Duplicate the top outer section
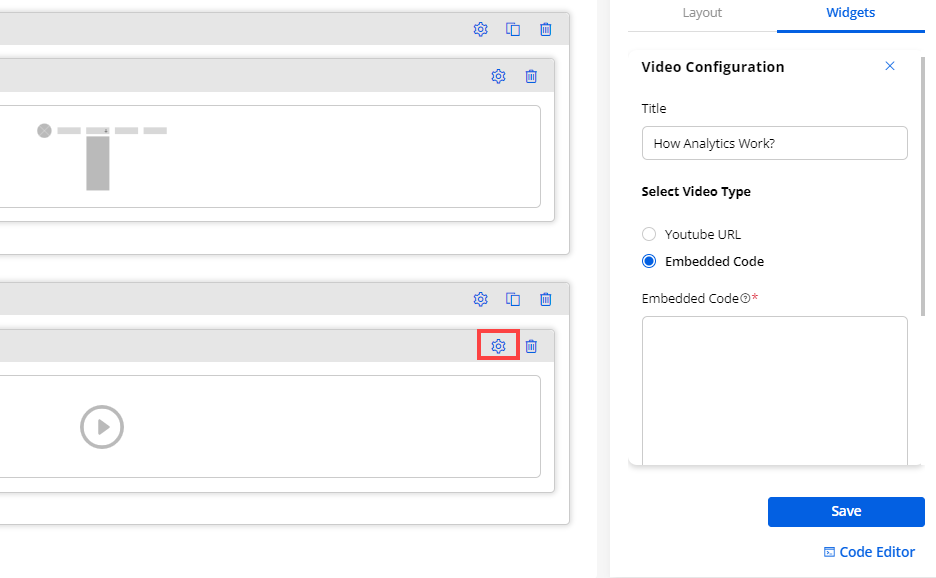 (x=513, y=29)
